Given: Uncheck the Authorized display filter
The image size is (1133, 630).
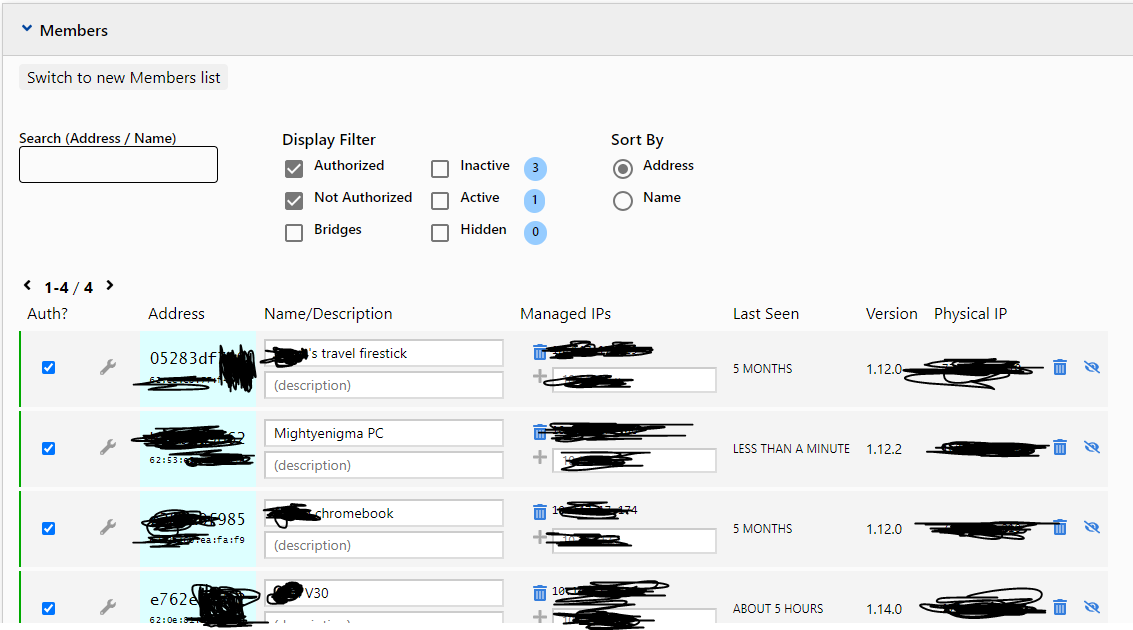Looking at the screenshot, I should coord(294,168).
